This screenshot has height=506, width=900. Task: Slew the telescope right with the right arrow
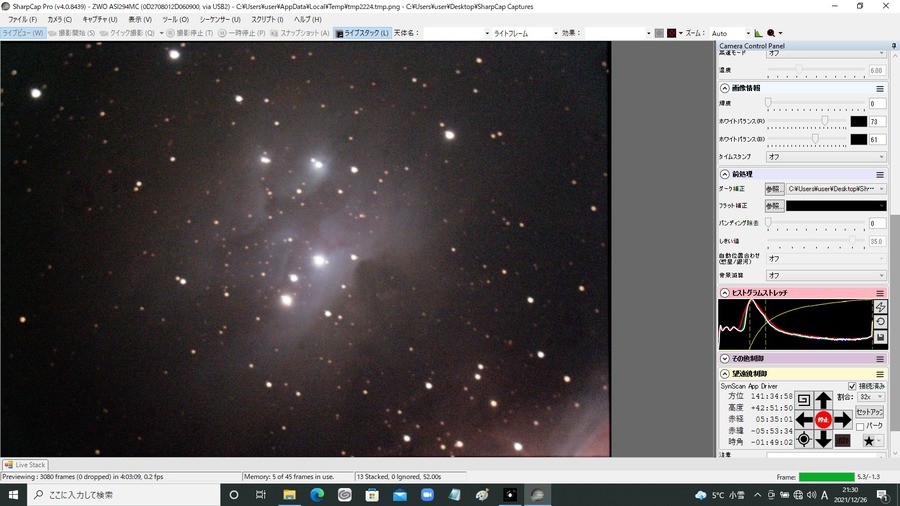(x=843, y=419)
